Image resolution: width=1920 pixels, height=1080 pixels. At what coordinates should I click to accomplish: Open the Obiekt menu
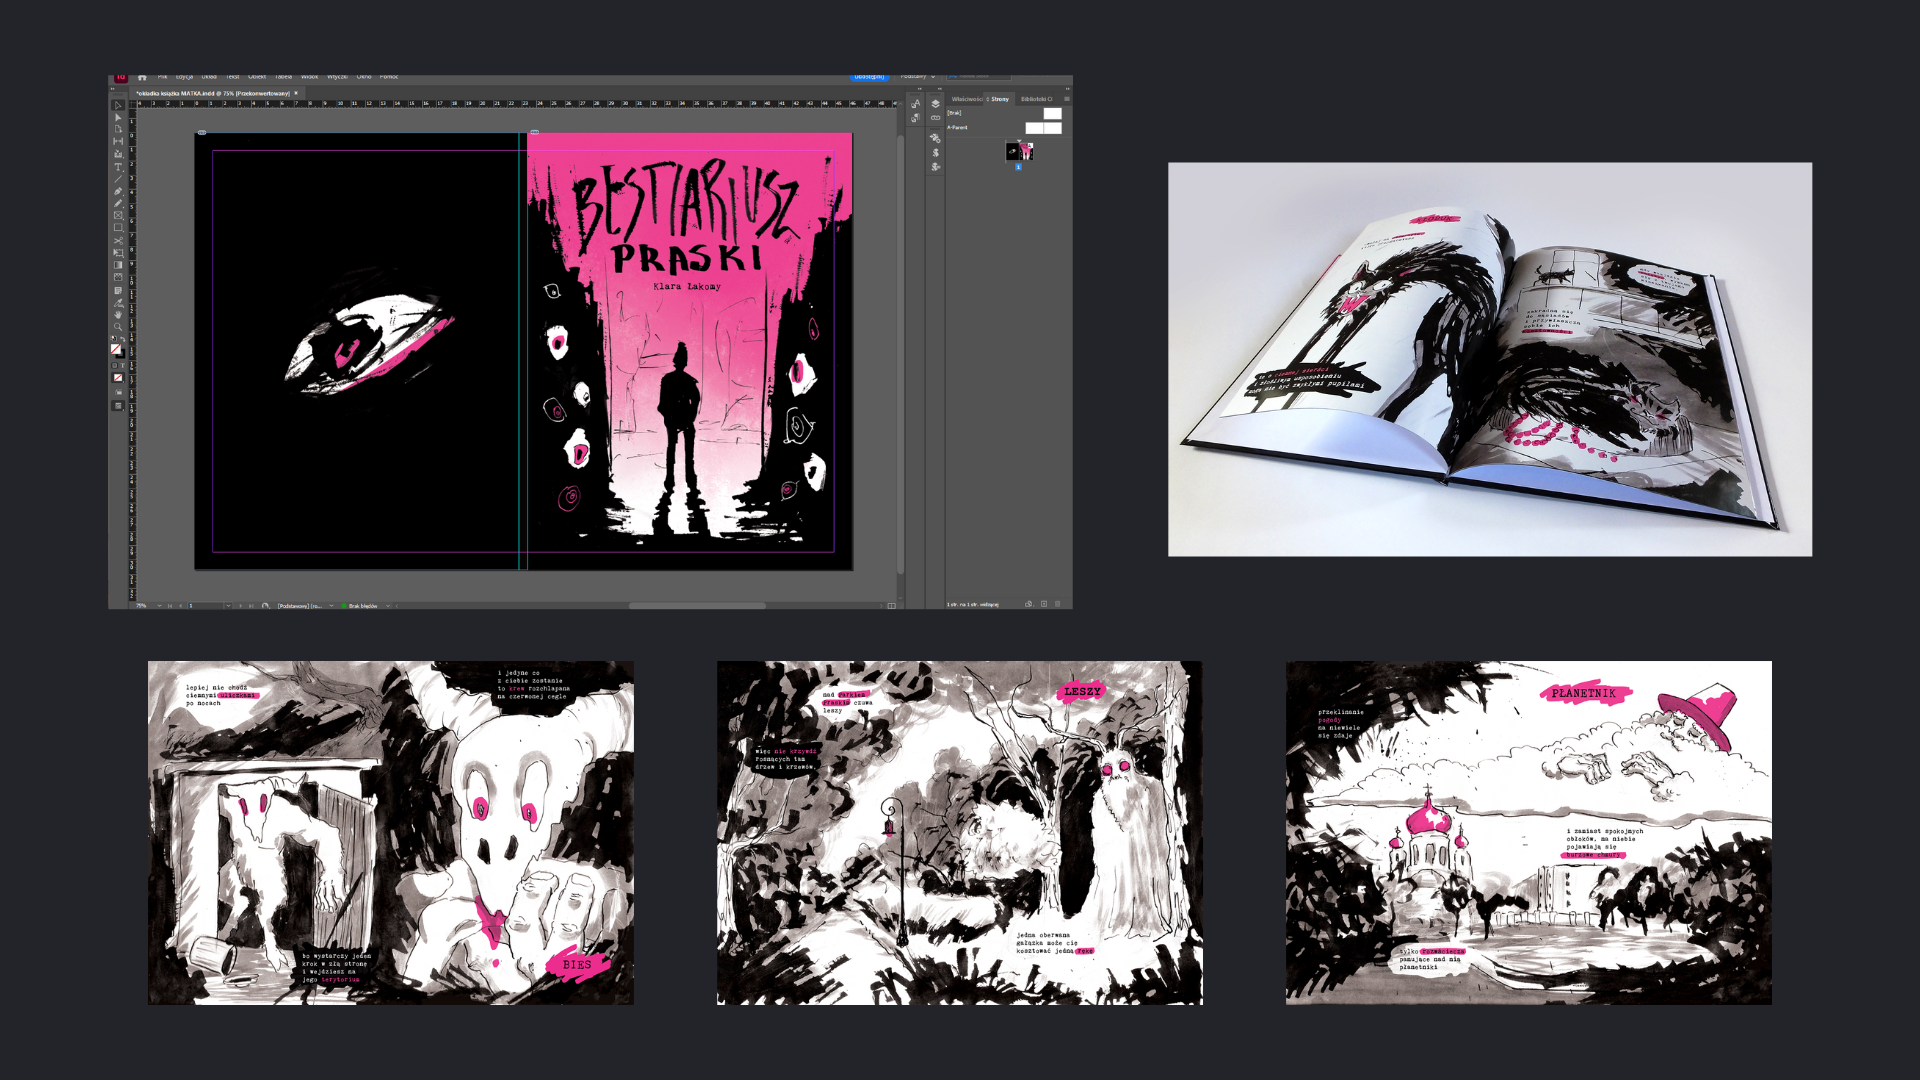click(257, 76)
